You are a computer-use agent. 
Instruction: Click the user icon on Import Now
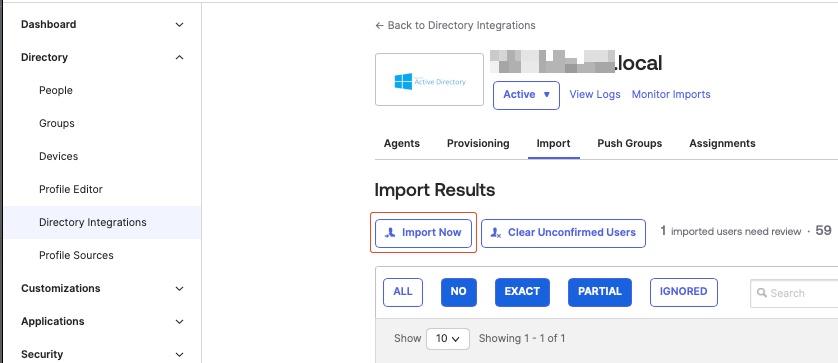391,233
